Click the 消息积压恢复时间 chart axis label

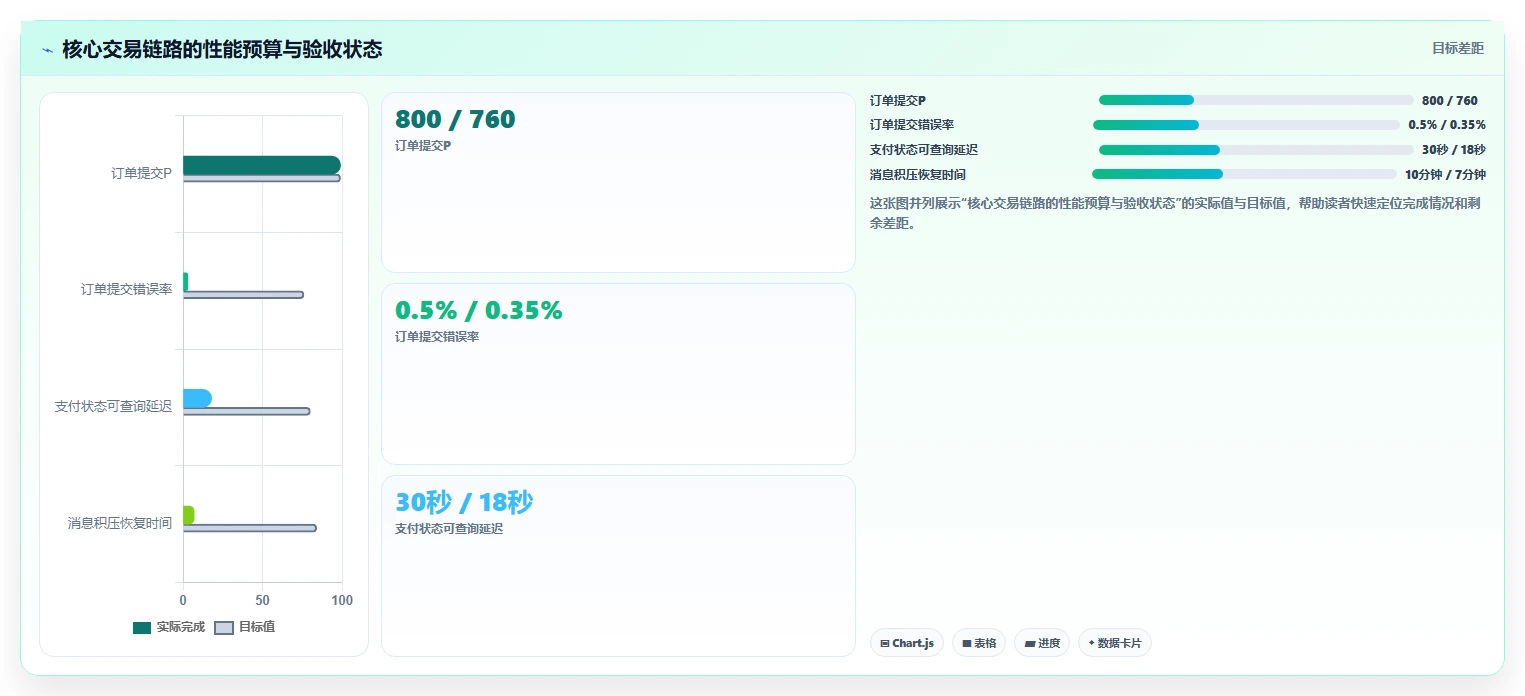point(120,522)
